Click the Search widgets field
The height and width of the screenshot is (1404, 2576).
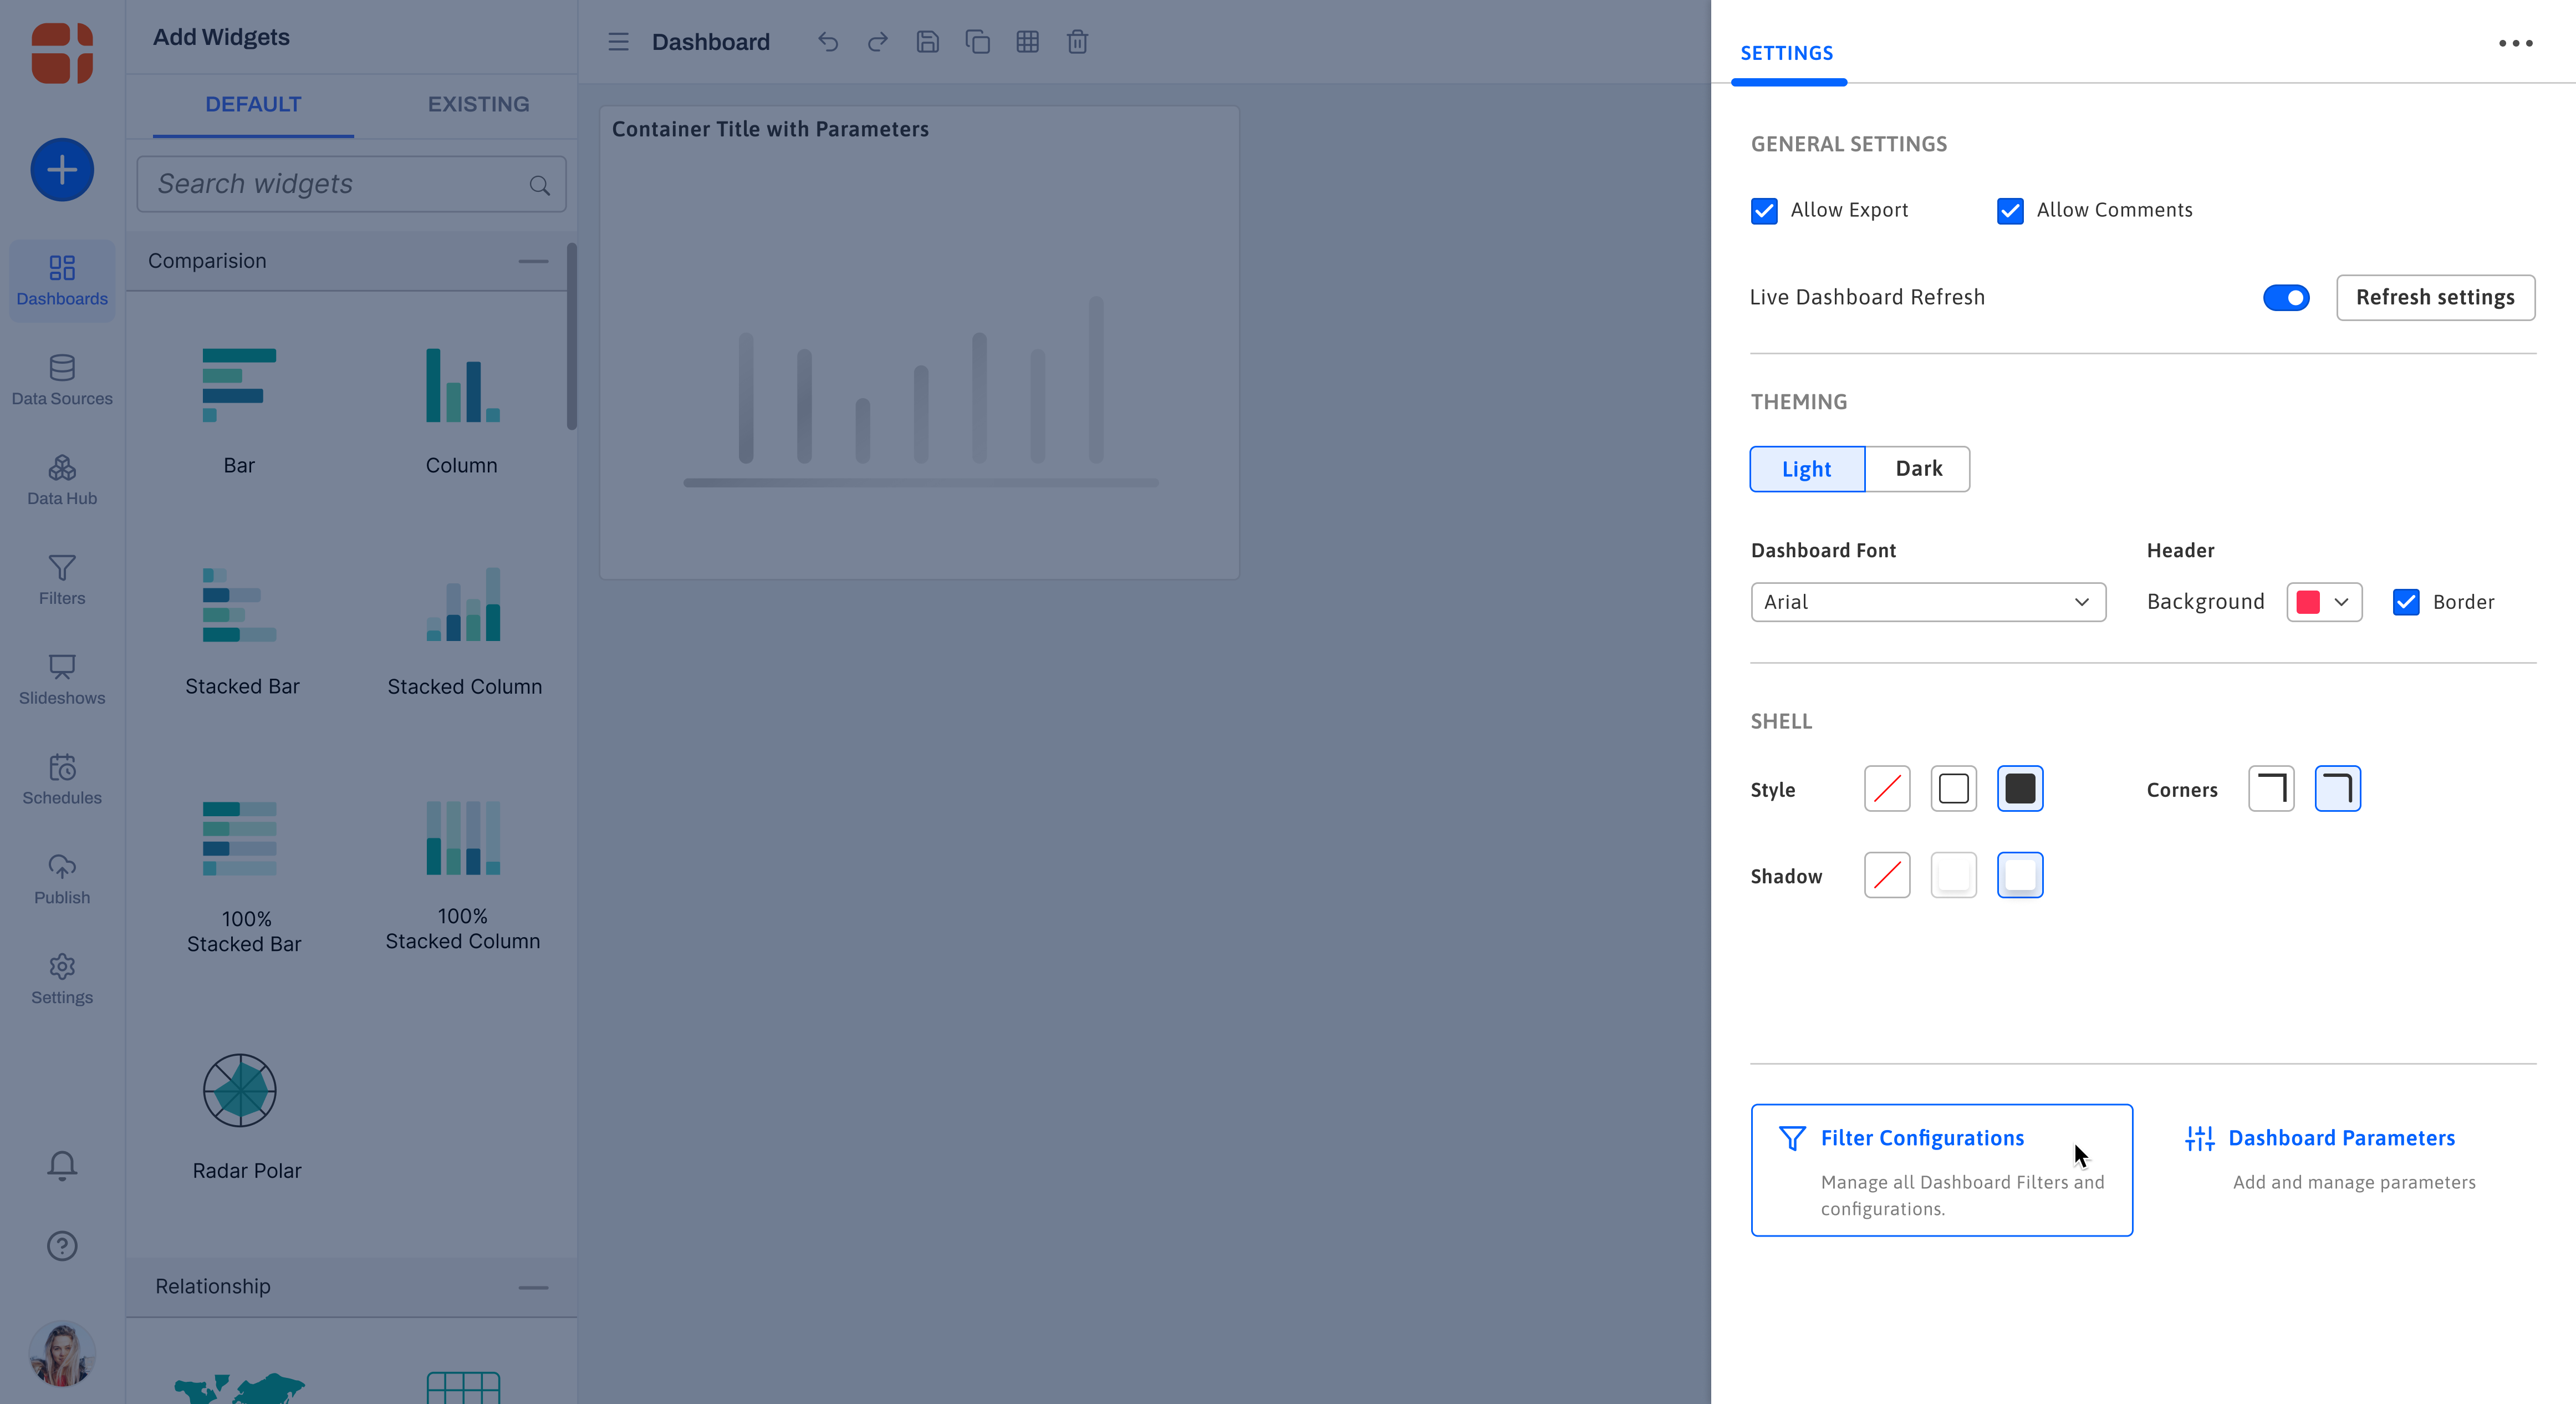click(x=351, y=184)
